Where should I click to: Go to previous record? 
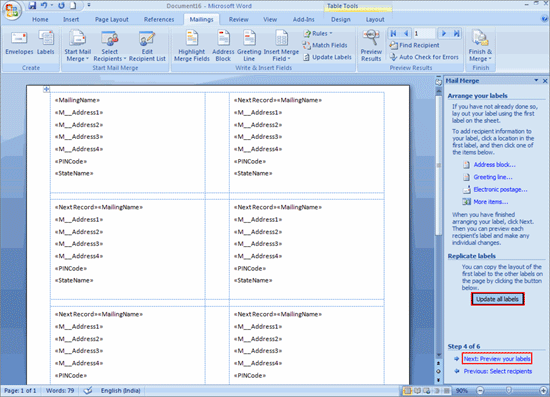406,33
